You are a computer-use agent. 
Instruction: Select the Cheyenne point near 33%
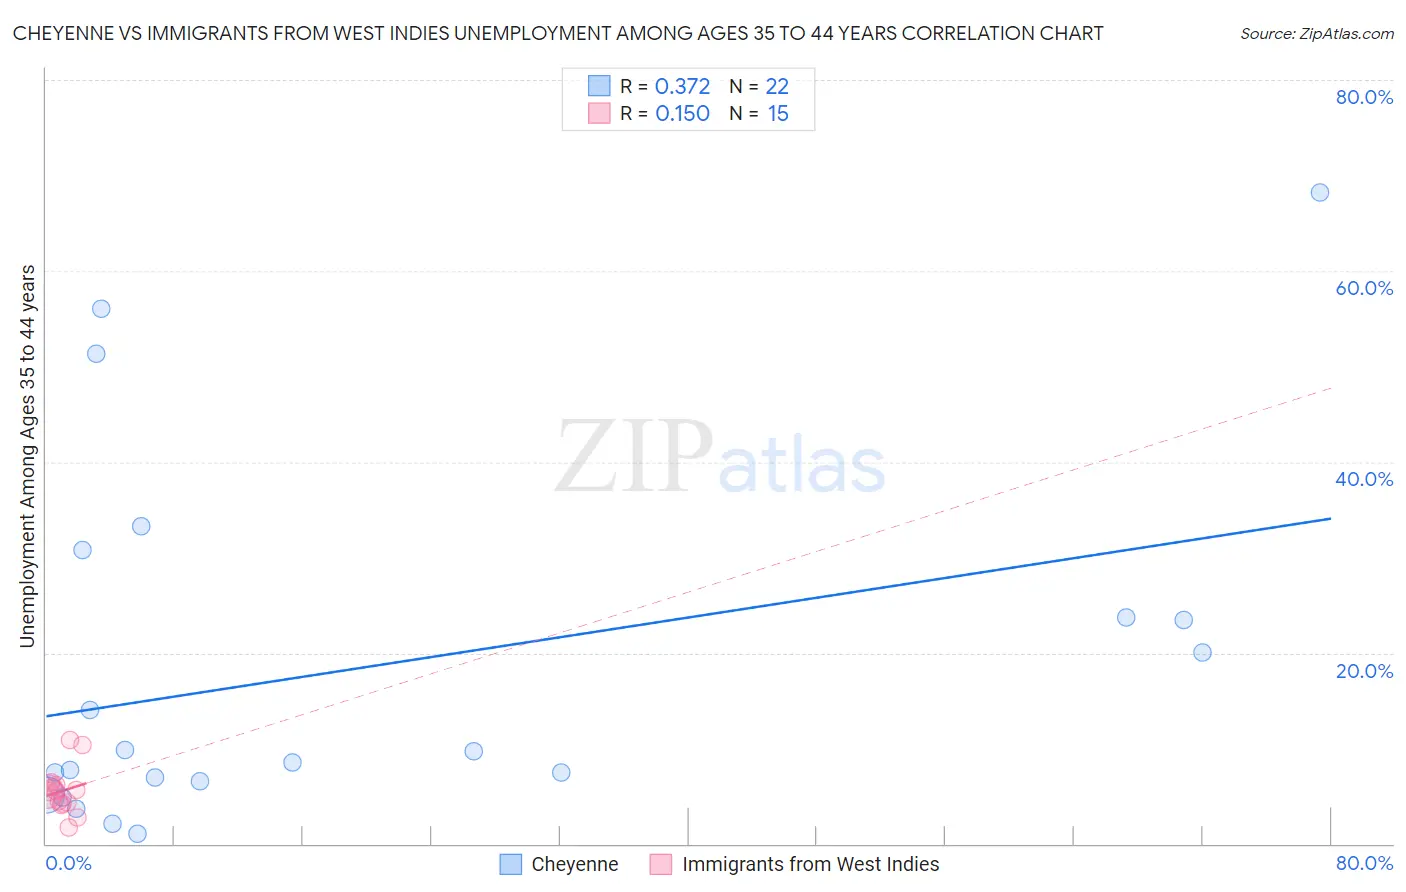pos(141,526)
